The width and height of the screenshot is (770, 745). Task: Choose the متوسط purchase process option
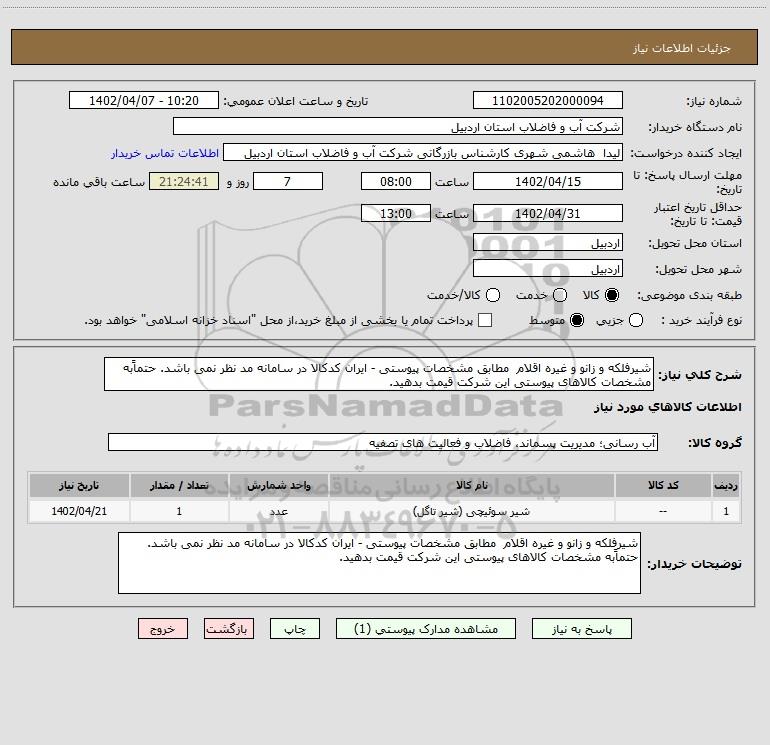tap(577, 320)
